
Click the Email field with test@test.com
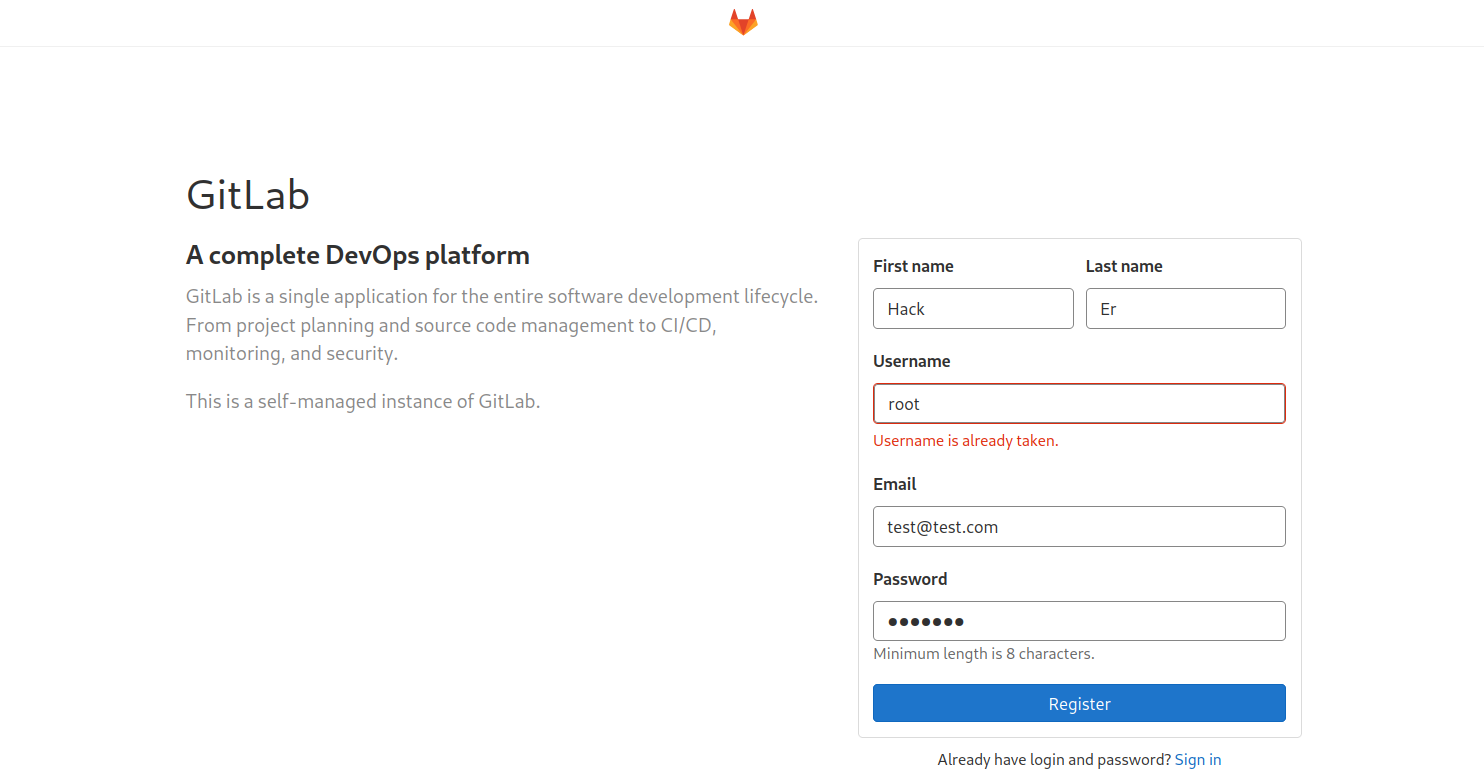tap(1078, 527)
